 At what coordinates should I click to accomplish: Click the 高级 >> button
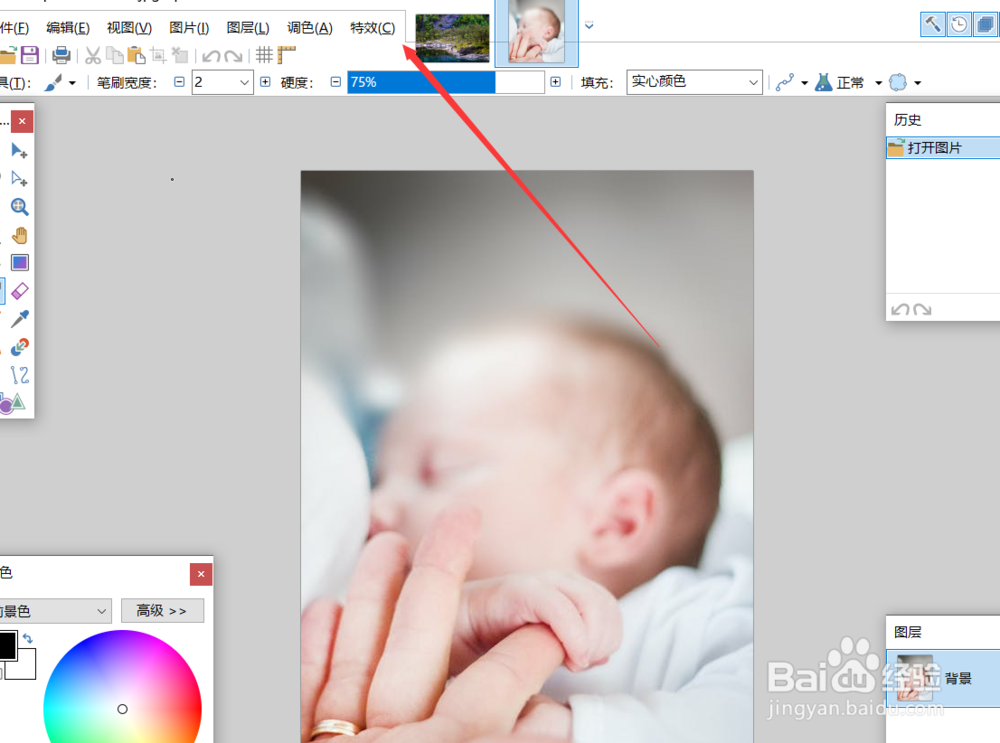pos(163,611)
